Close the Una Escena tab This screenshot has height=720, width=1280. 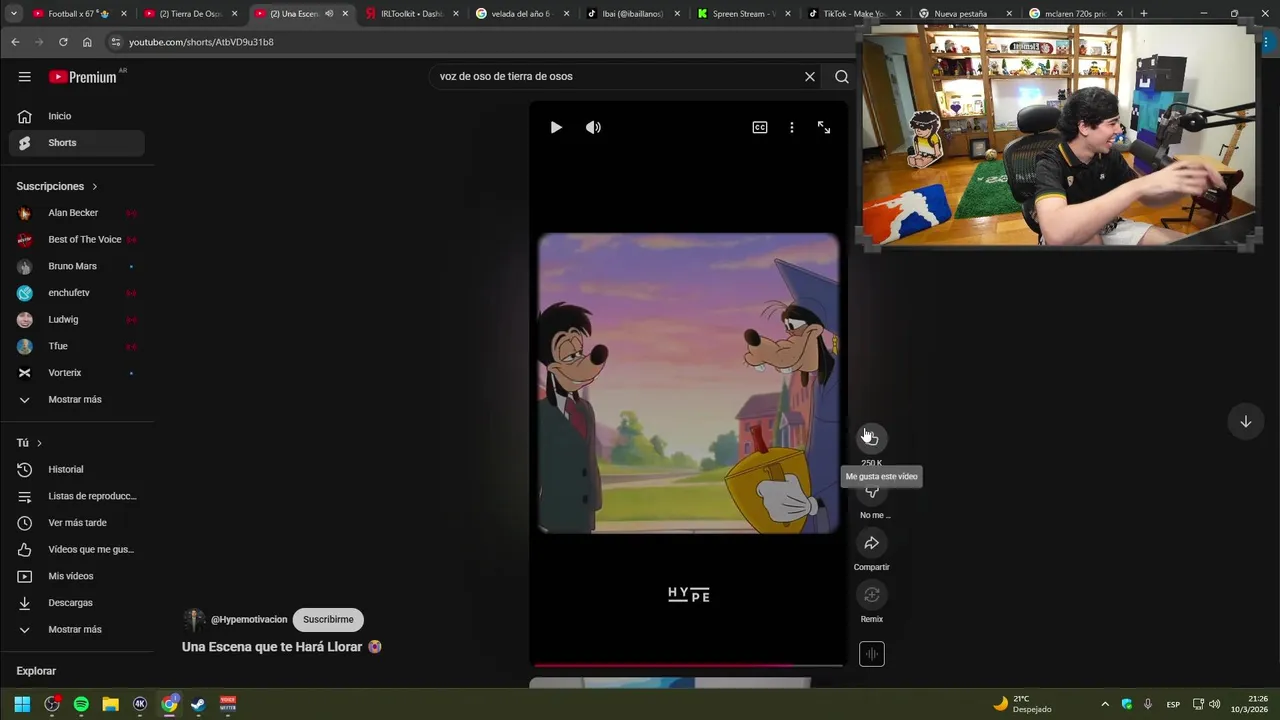point(345,14)
